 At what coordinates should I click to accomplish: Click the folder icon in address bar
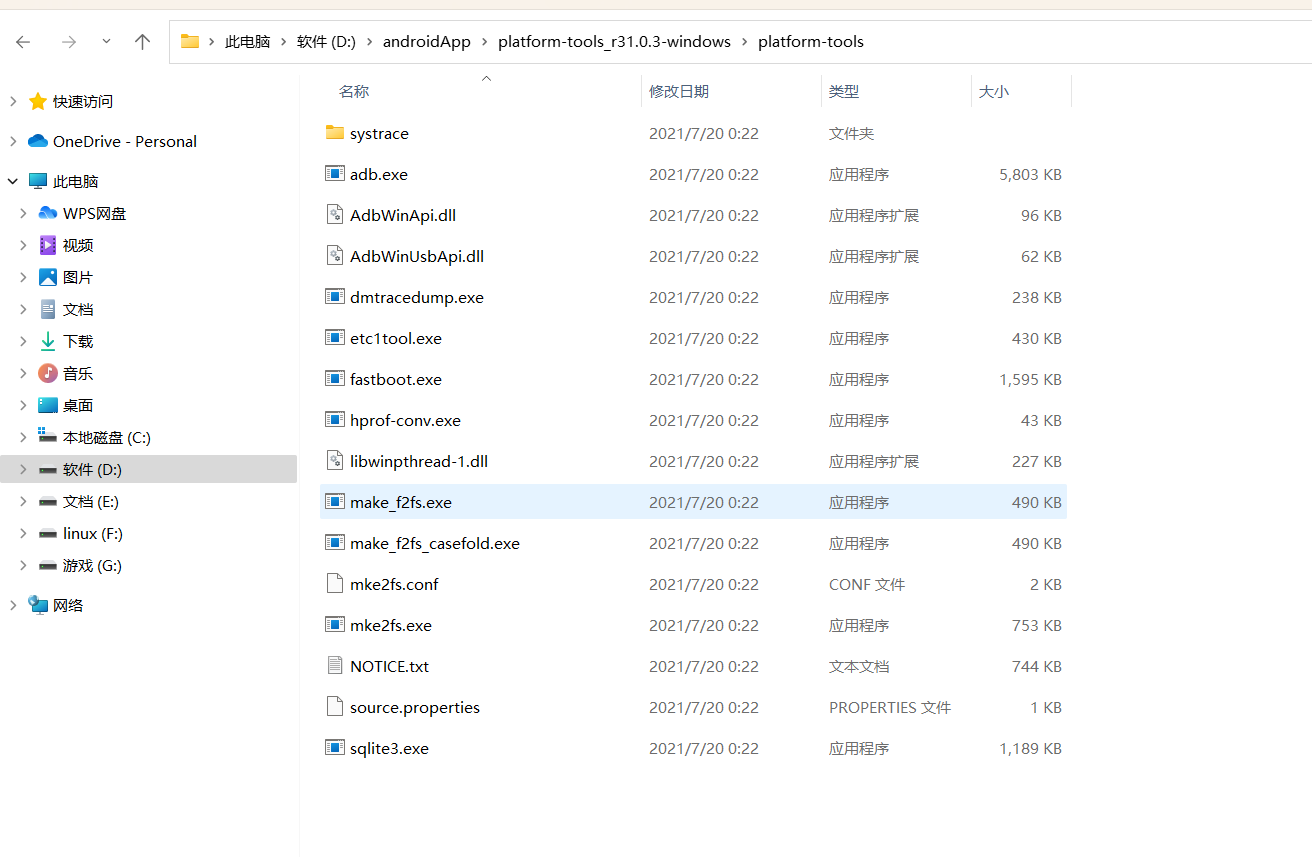click(190, 41)
